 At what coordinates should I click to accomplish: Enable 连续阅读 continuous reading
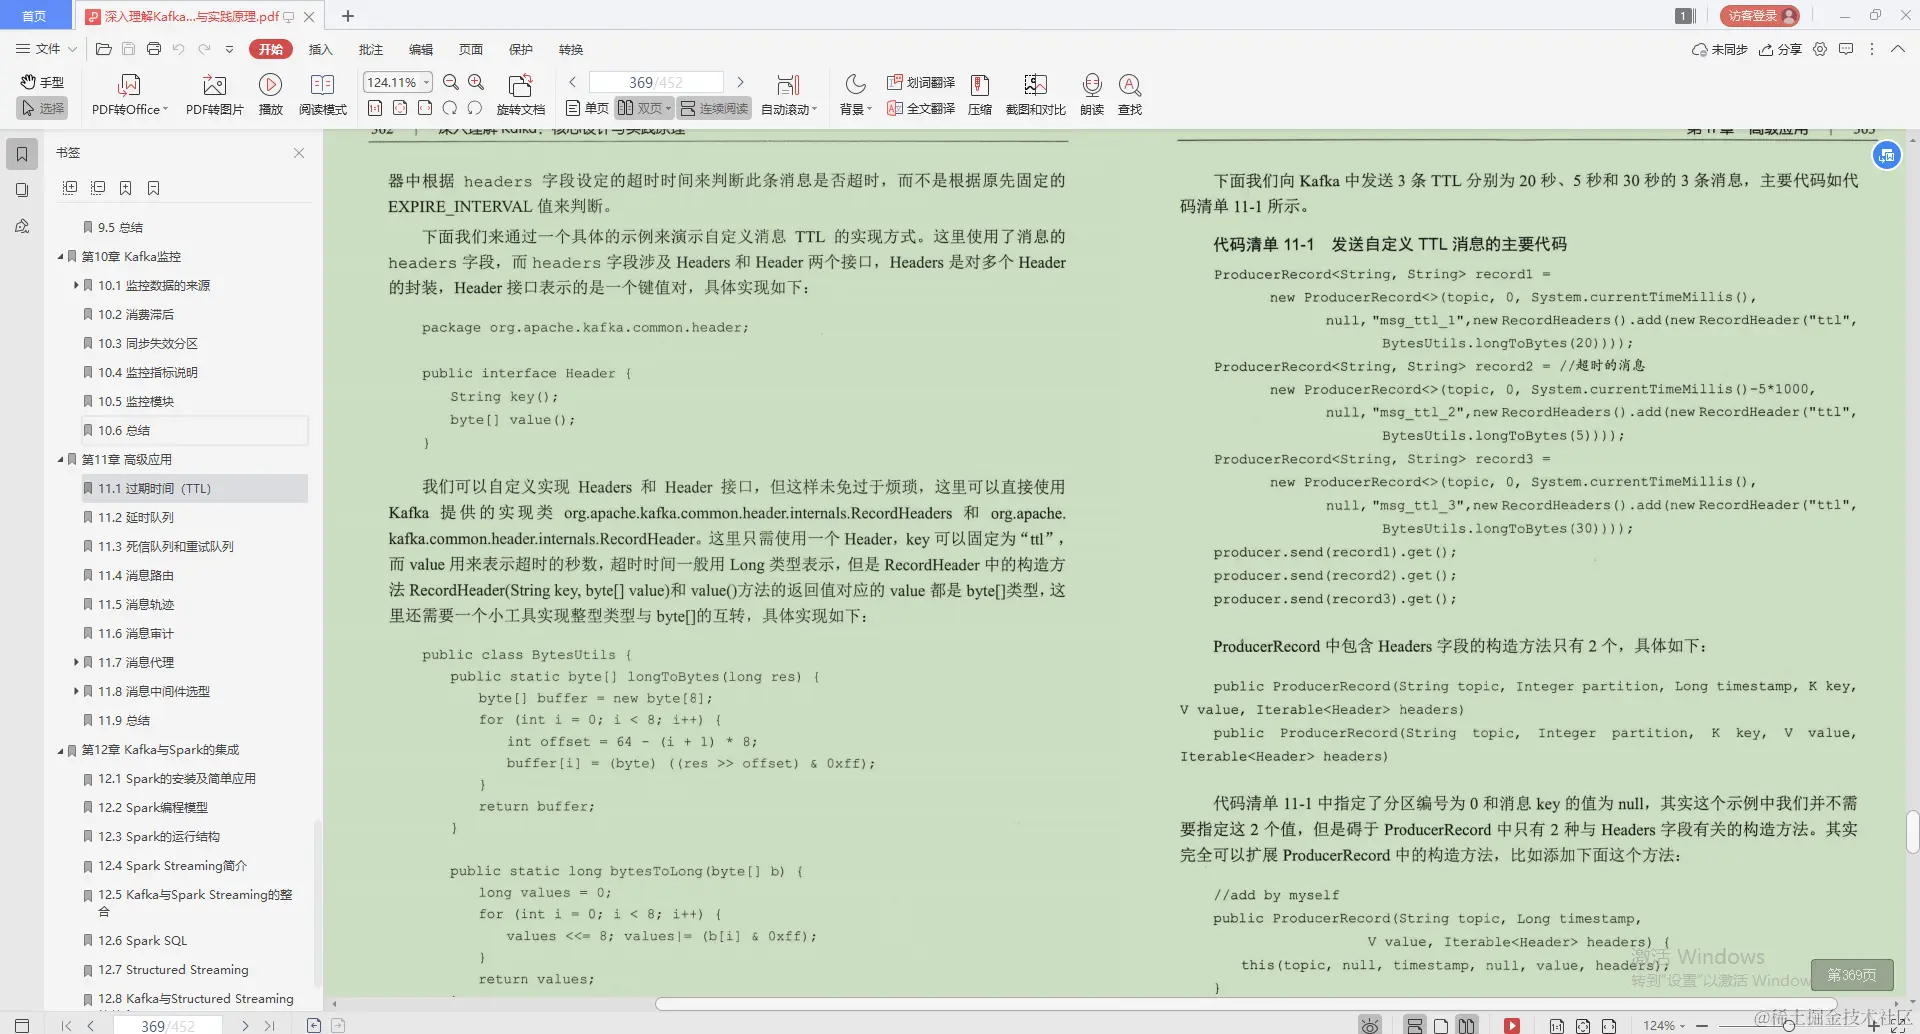(x=714, y=108)
